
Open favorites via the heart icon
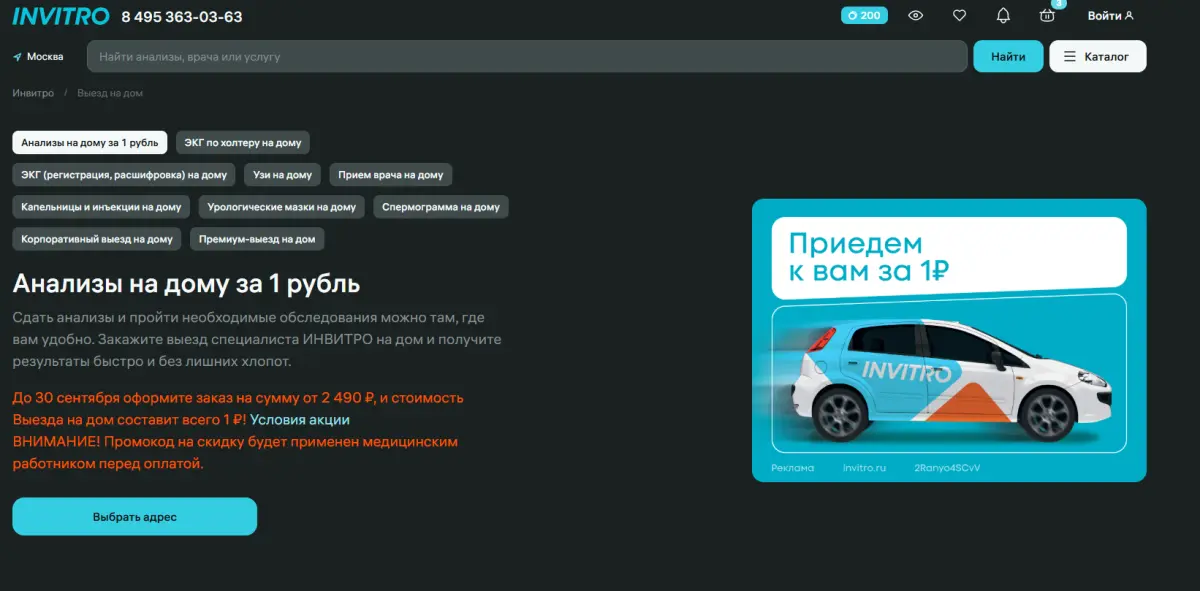[959, 16]
